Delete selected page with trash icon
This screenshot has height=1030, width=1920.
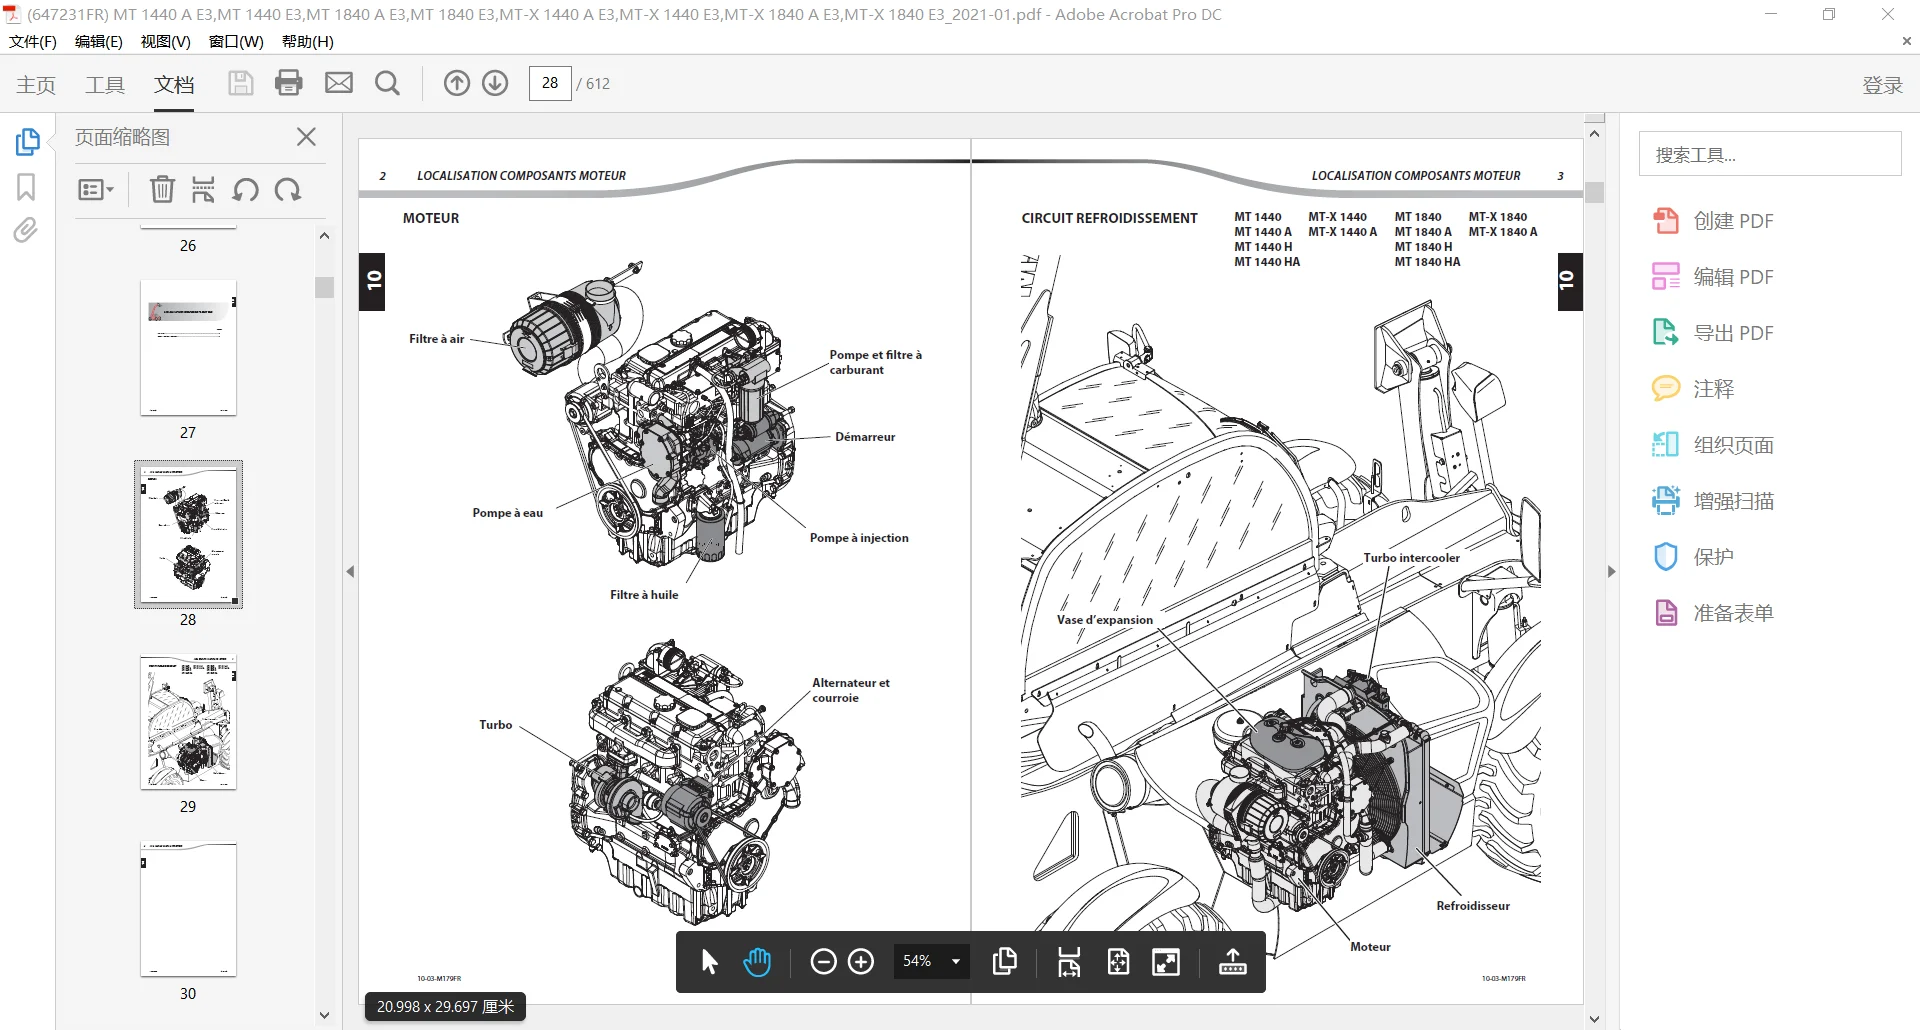[162, 189]
